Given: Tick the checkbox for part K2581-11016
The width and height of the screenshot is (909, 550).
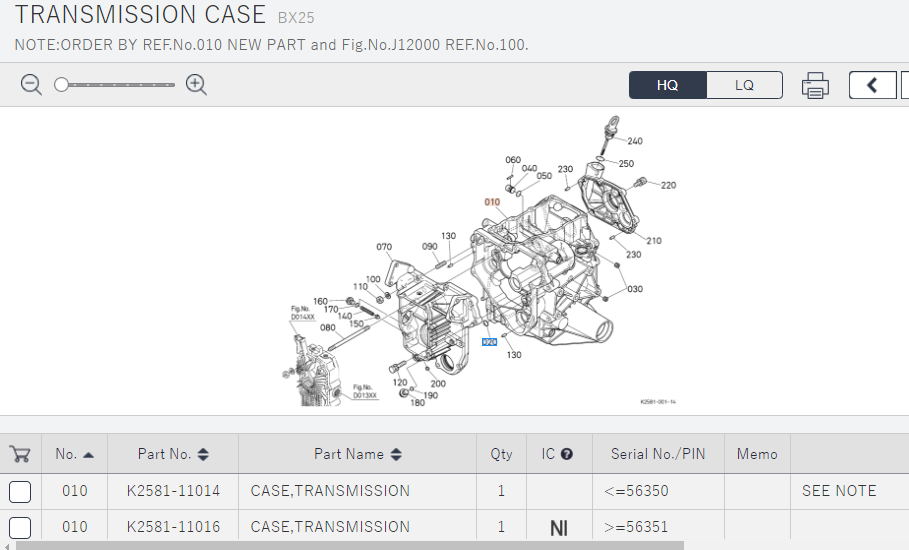Looking at the screenshot, I should tap(20, 527).
